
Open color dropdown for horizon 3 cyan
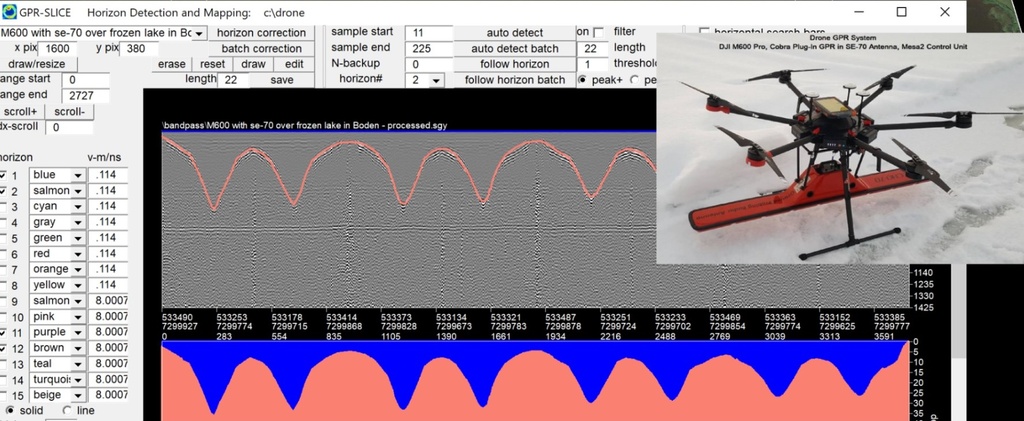[x=78, y=206]
